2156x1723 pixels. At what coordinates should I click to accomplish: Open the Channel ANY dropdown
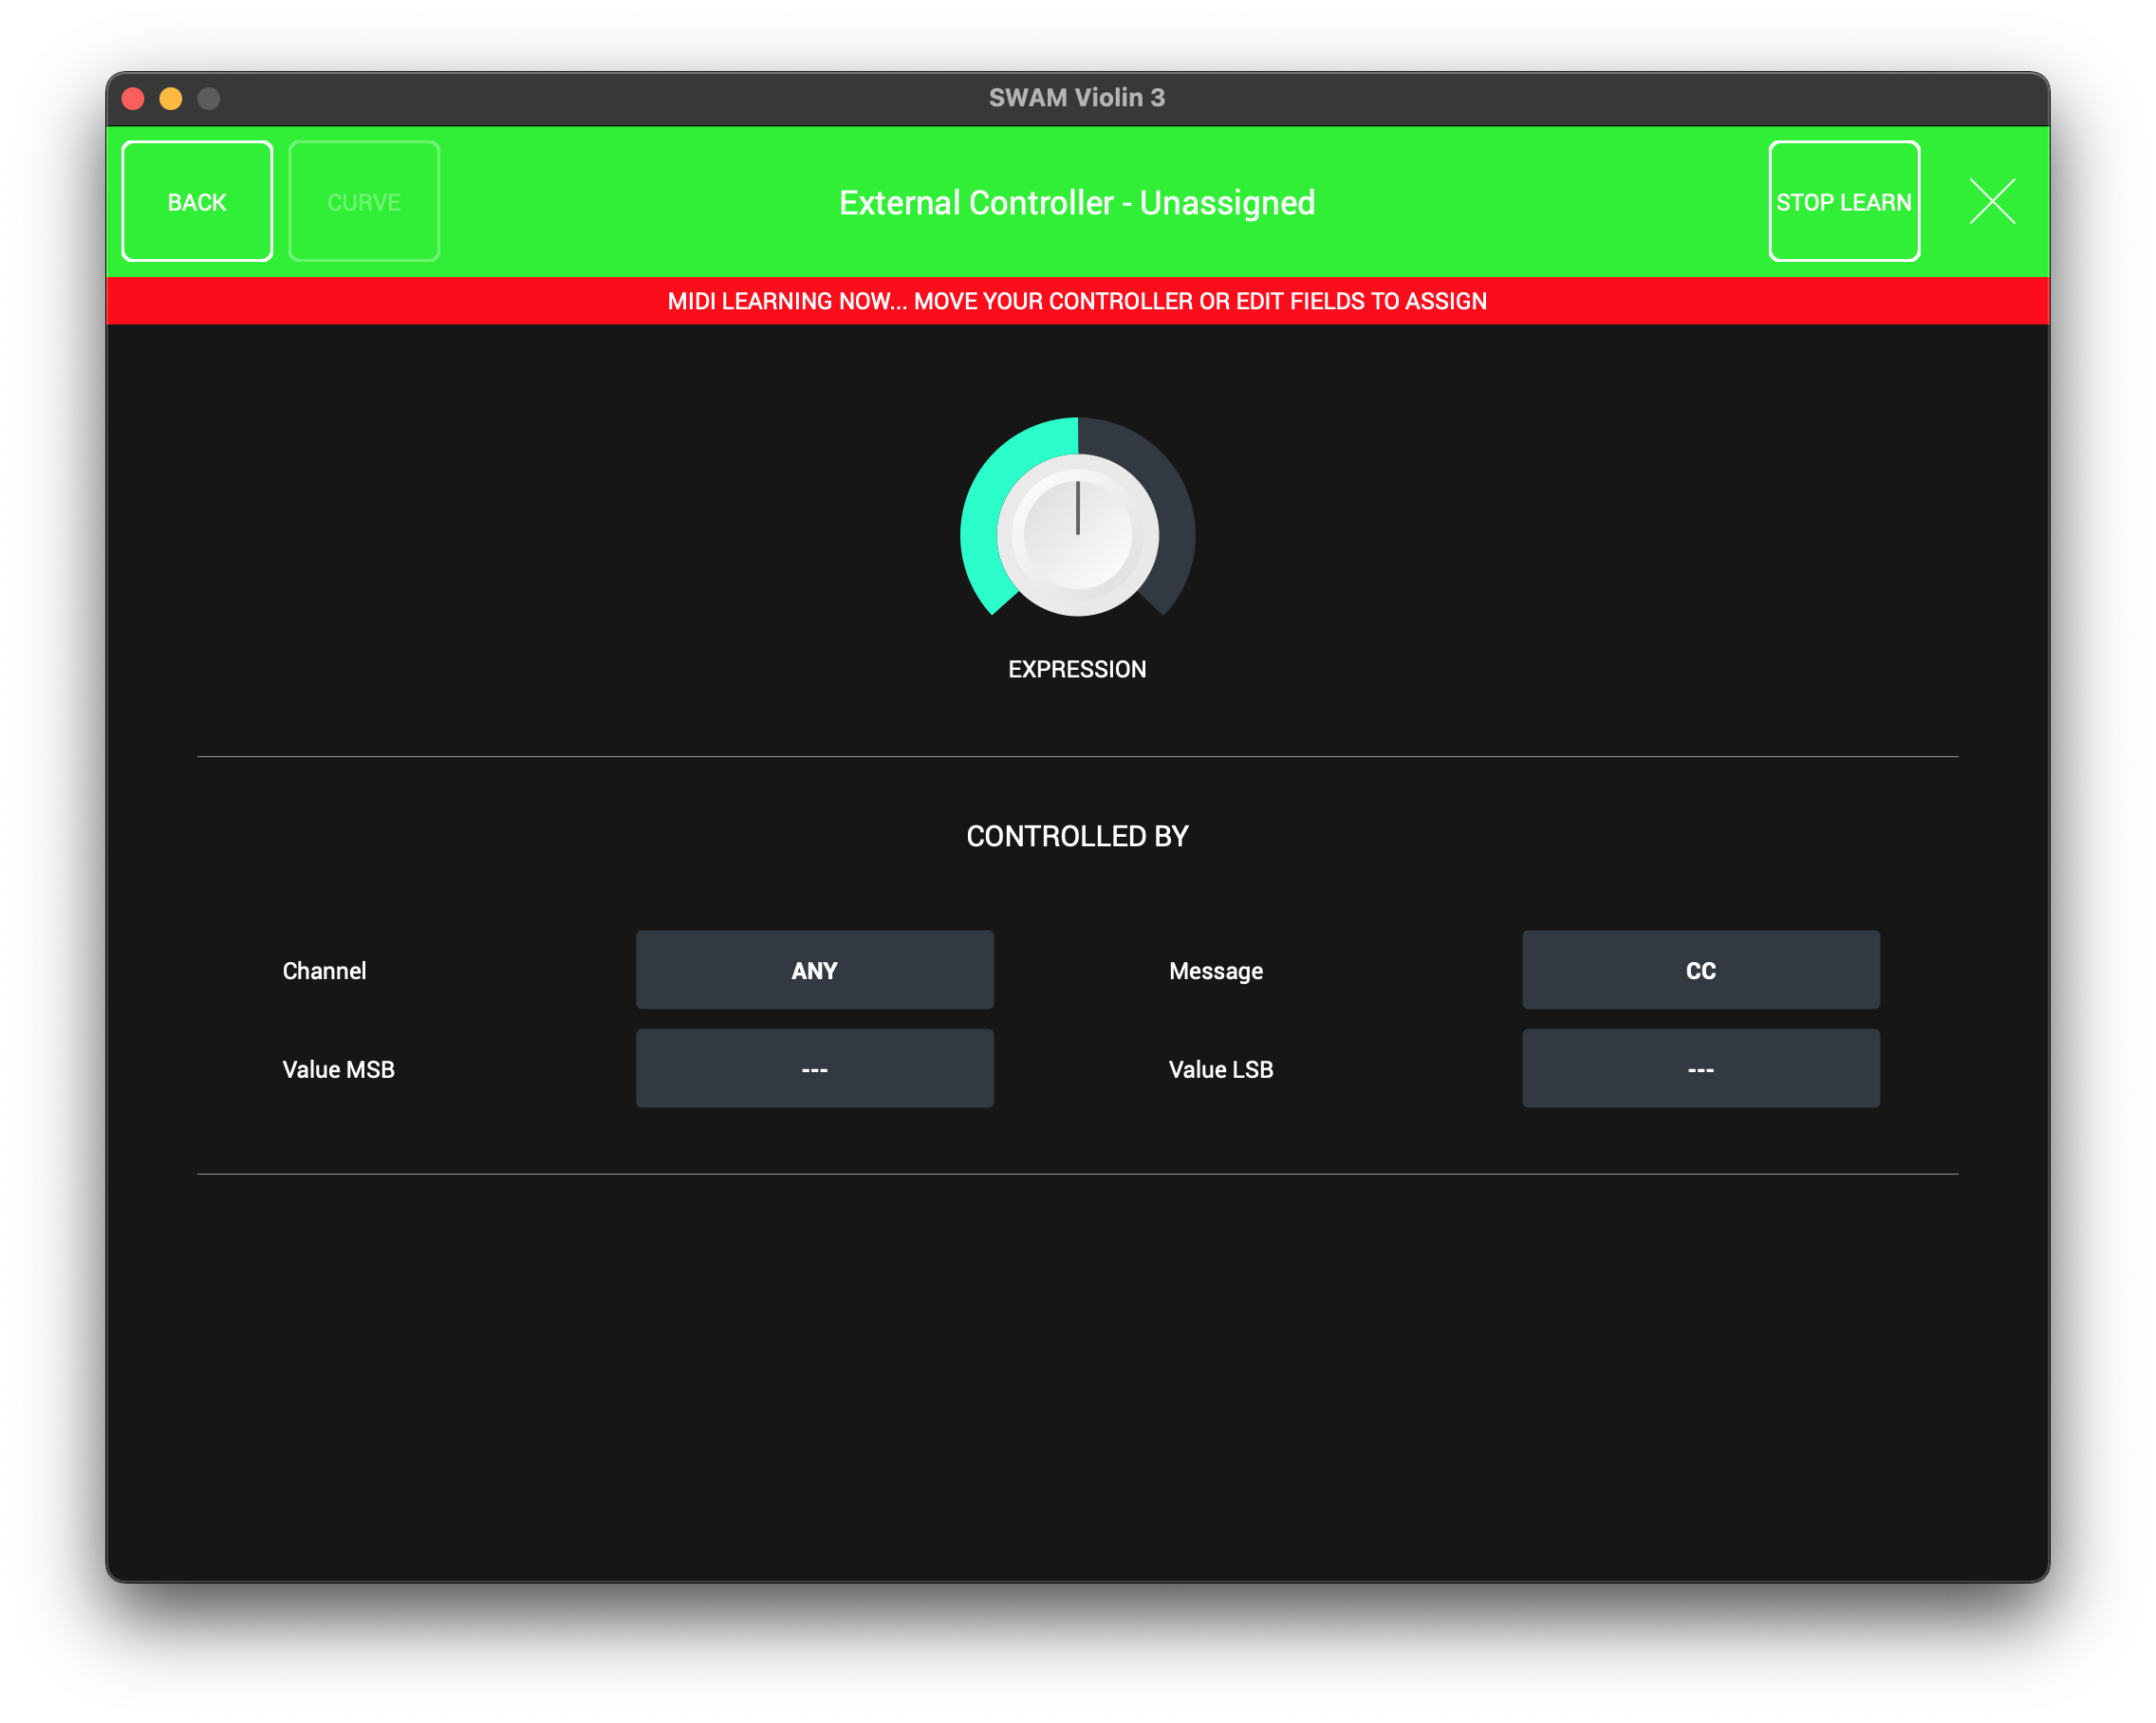point(814,970)
